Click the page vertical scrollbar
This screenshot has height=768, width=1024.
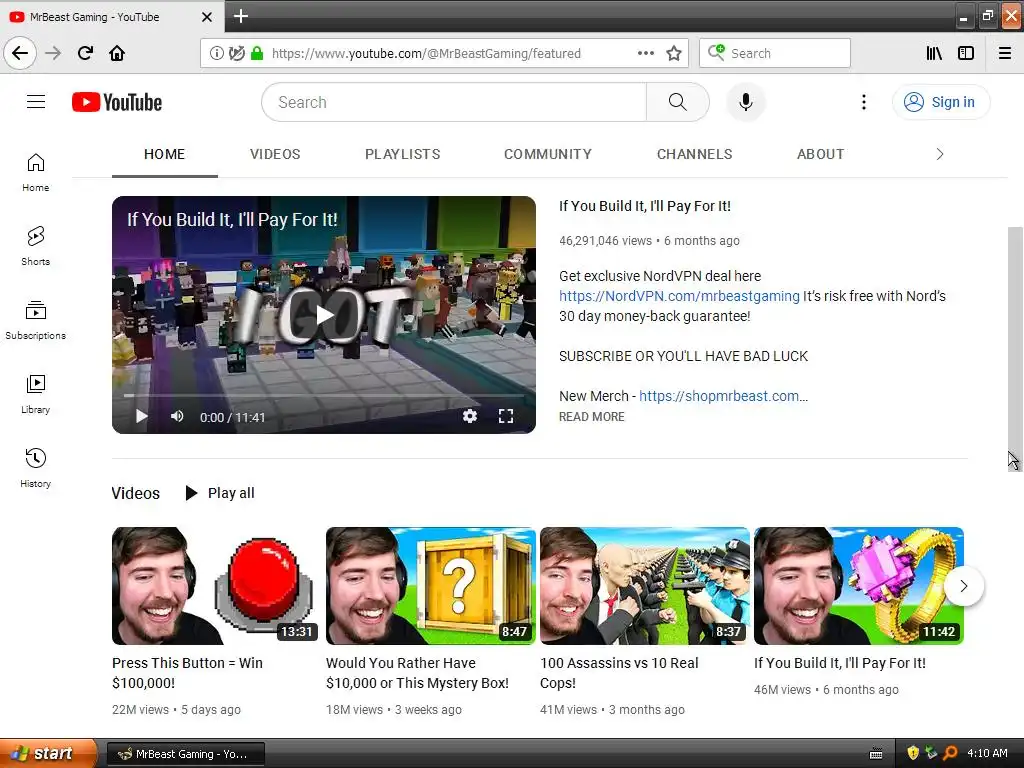point(1016,347)
